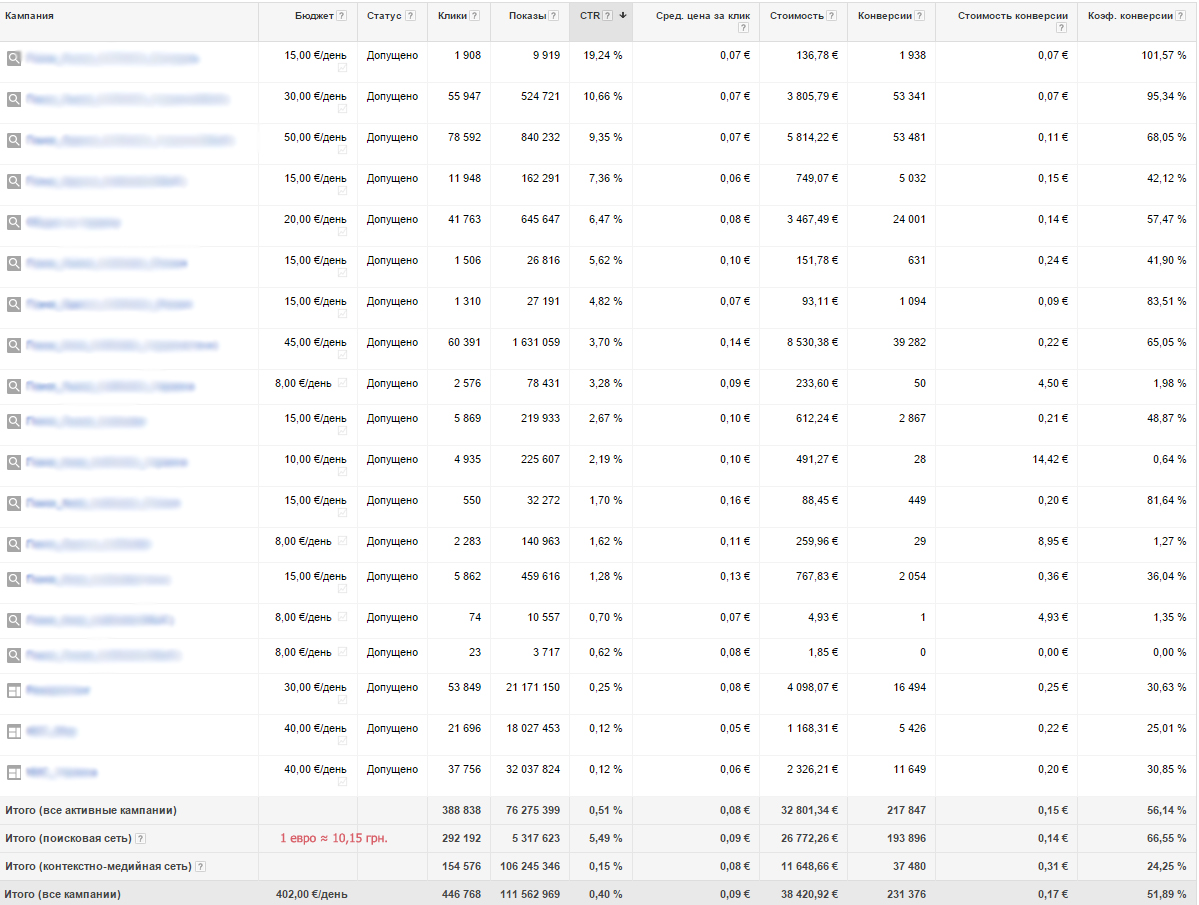Open blurred campaign link in 2 283 clicks row
Screen dimensions: 1199x905
pyautogui.click(x=88, y=544)
